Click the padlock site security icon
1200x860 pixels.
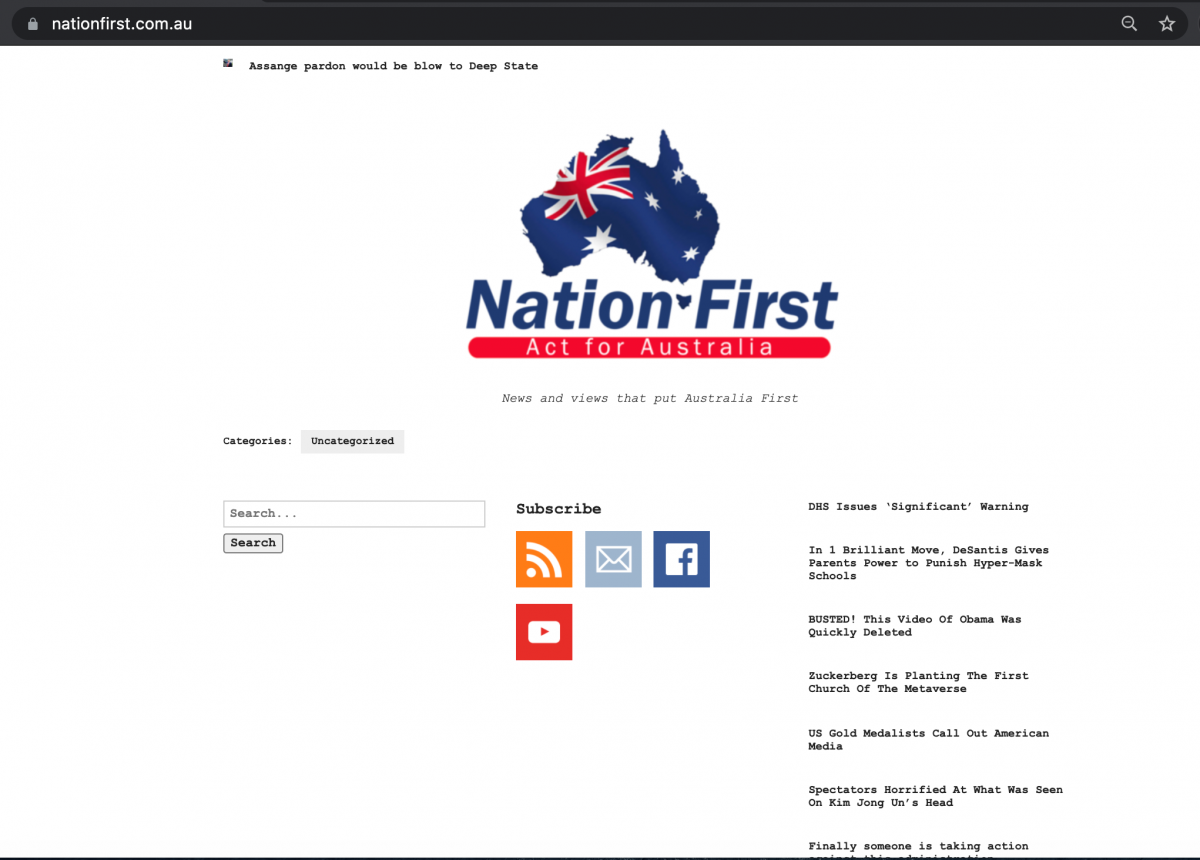(x=32, y=24)
